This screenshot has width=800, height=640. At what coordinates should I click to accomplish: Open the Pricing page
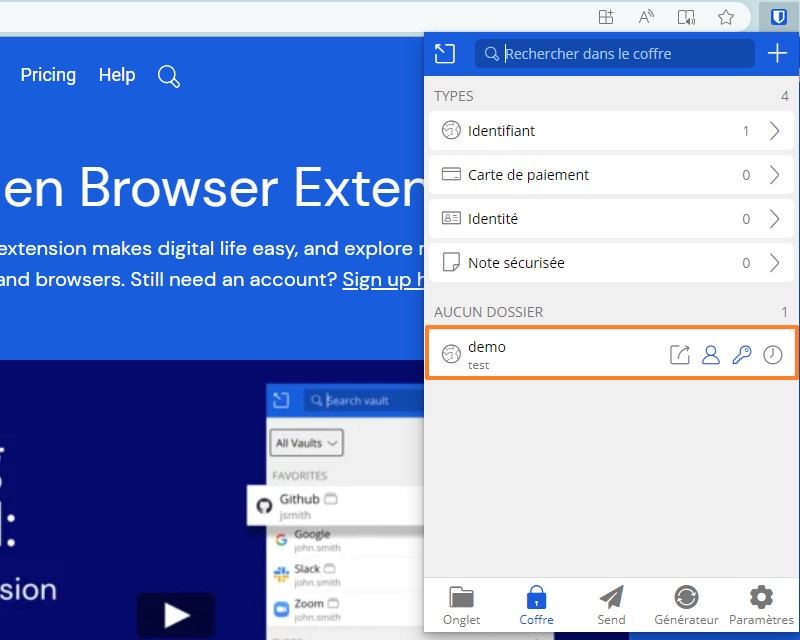coord(48,75)
